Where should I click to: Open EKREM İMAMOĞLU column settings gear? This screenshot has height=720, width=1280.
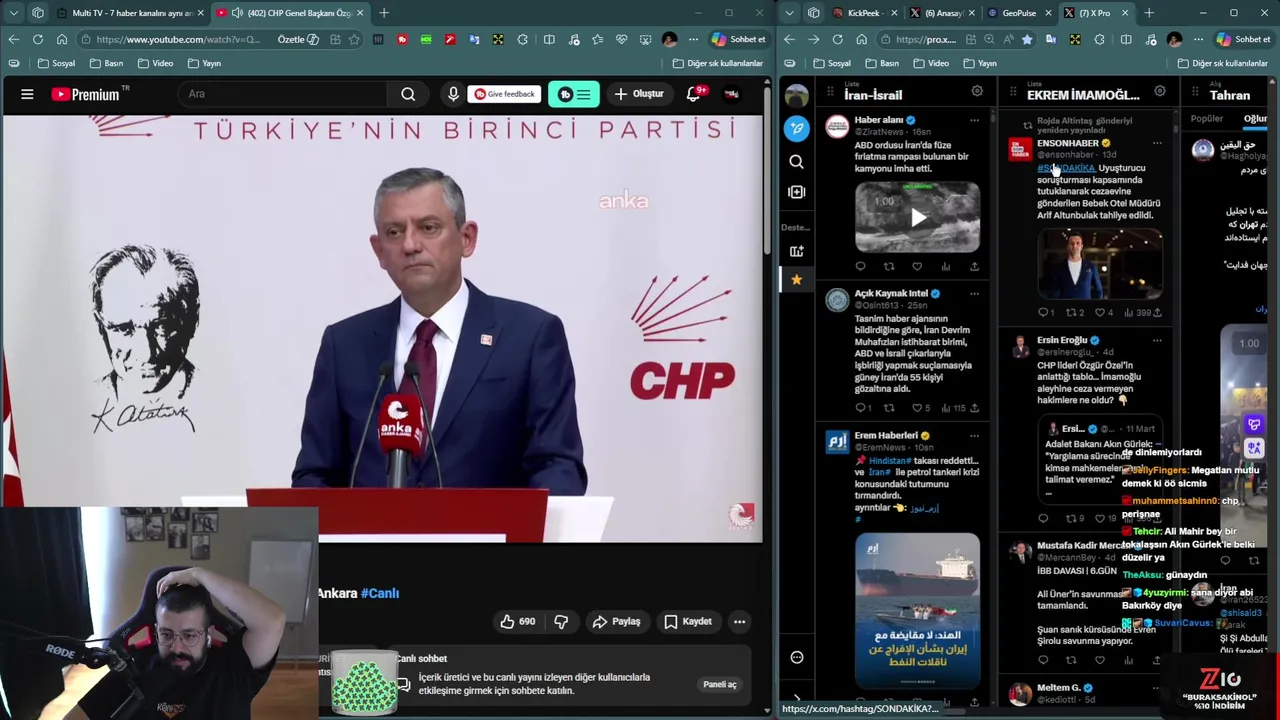click(1159, 91)
